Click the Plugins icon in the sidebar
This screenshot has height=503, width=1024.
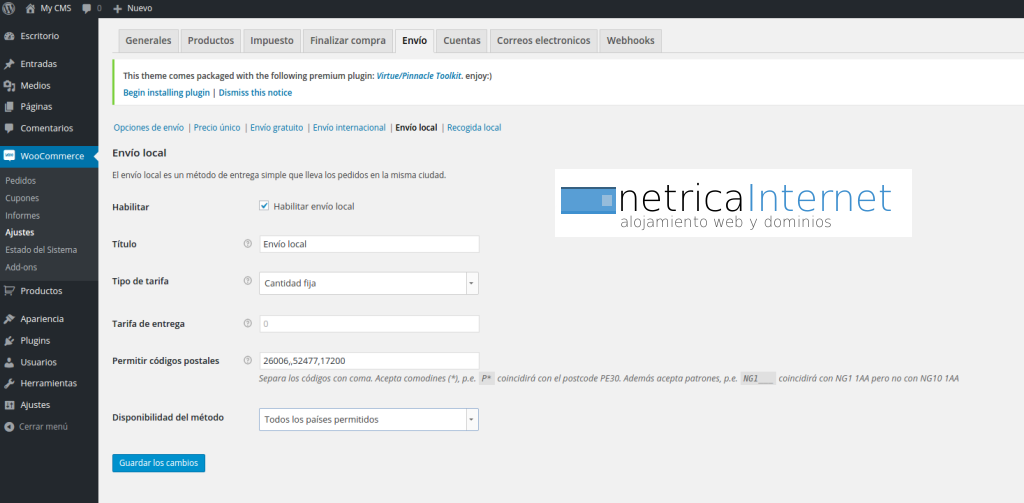(x=10, y=340)
